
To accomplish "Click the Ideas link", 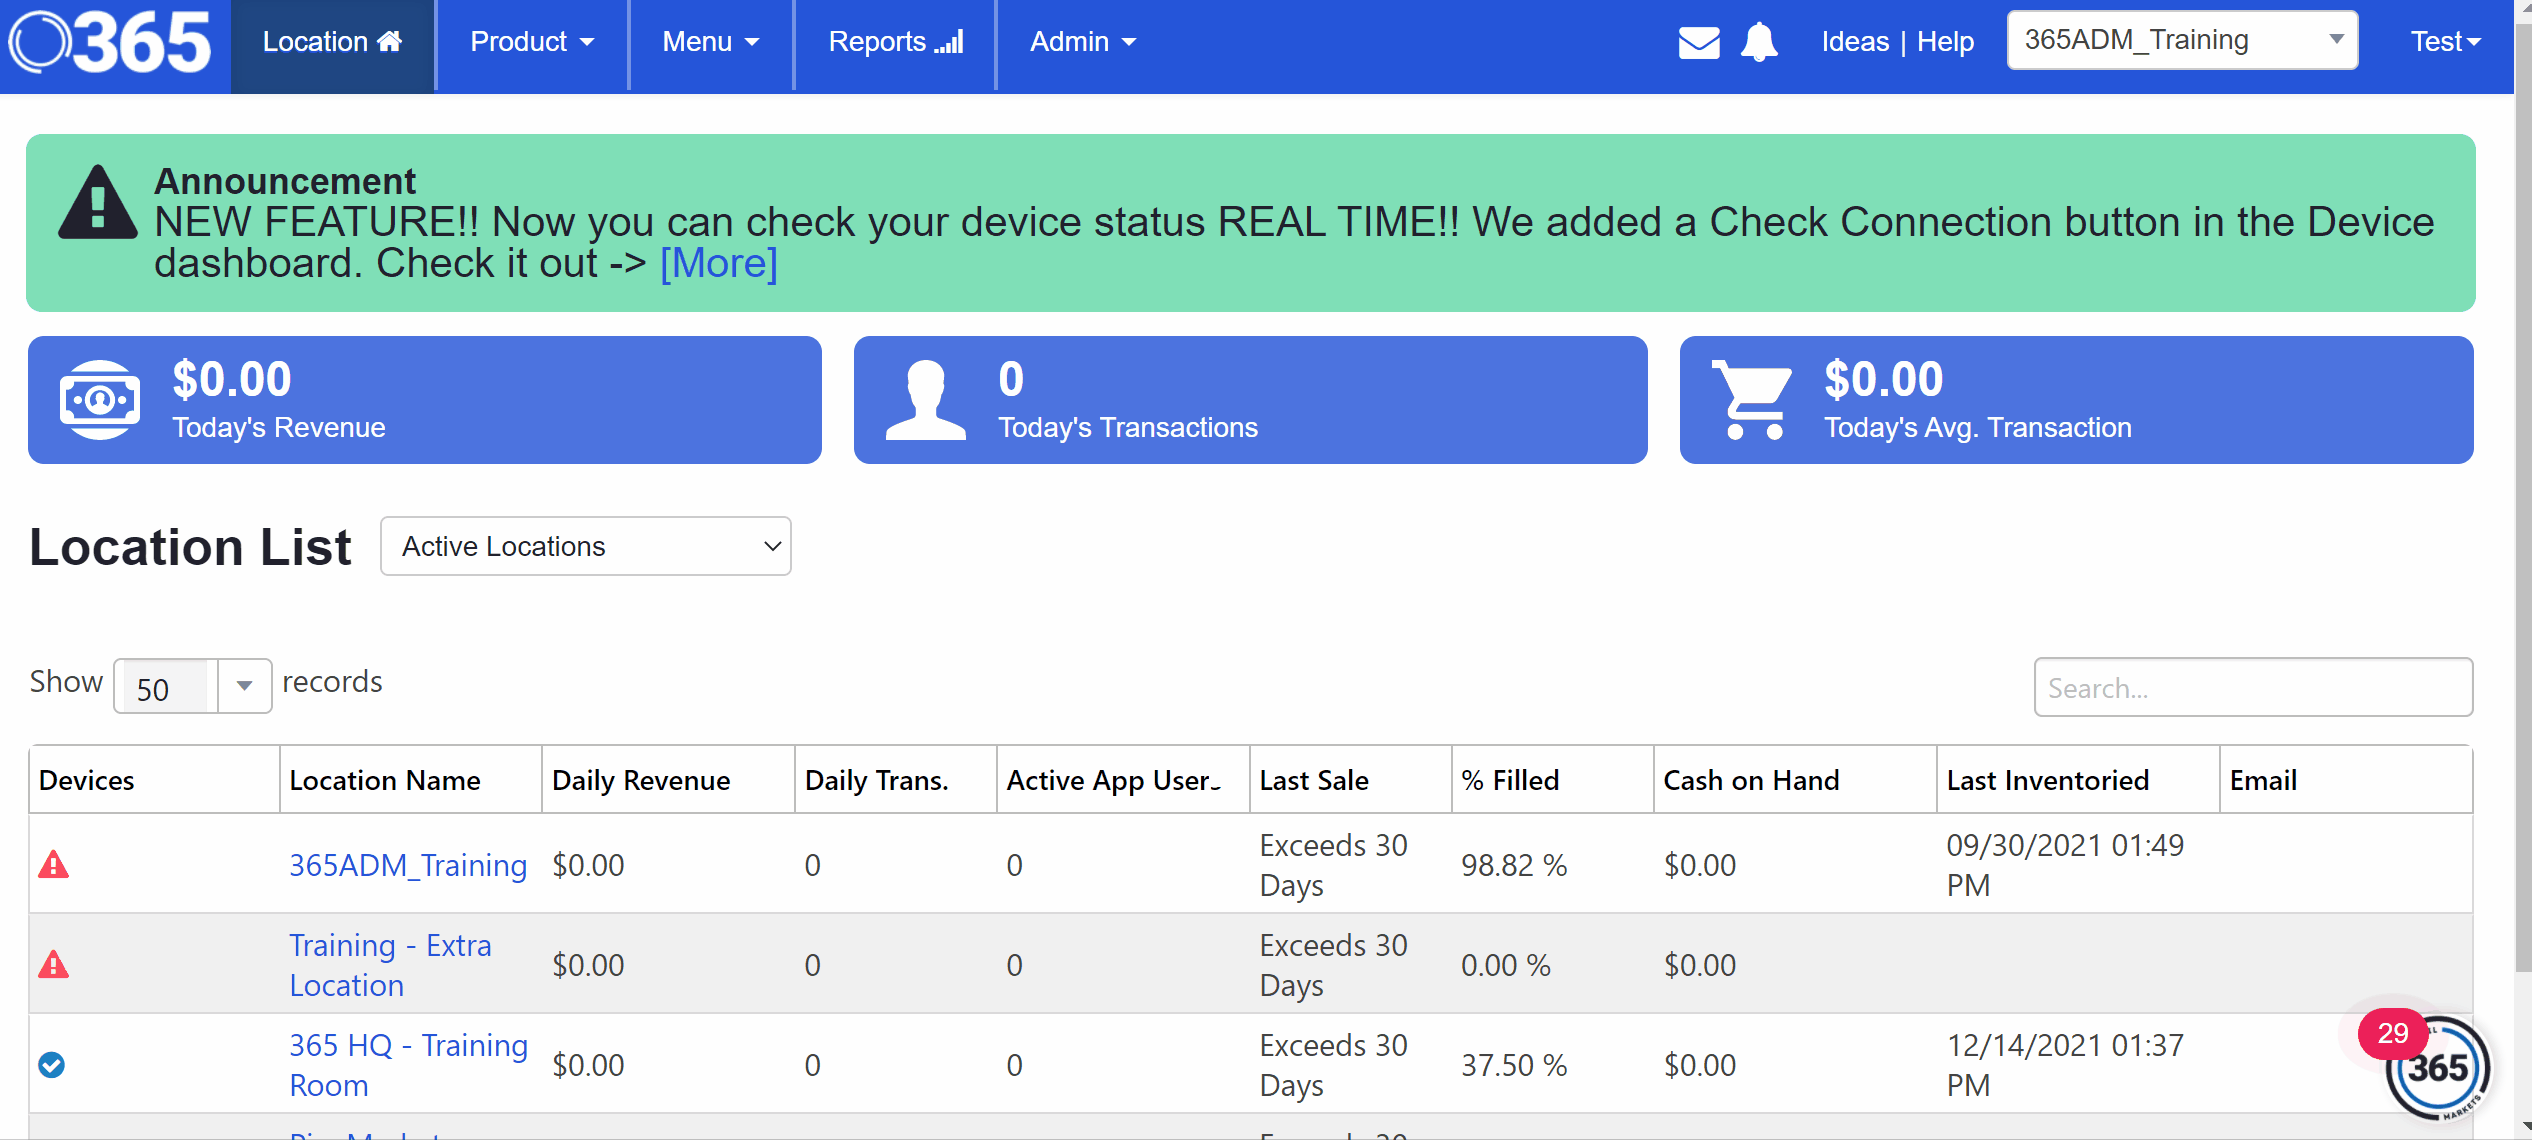I will [x=1855, y=42].
